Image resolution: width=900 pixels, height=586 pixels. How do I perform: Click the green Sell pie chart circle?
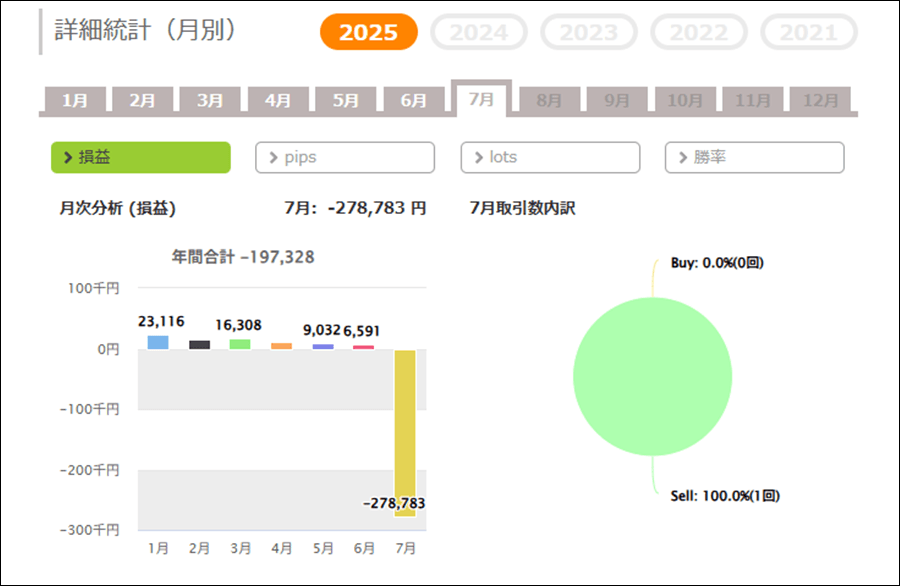pos(653,377)
